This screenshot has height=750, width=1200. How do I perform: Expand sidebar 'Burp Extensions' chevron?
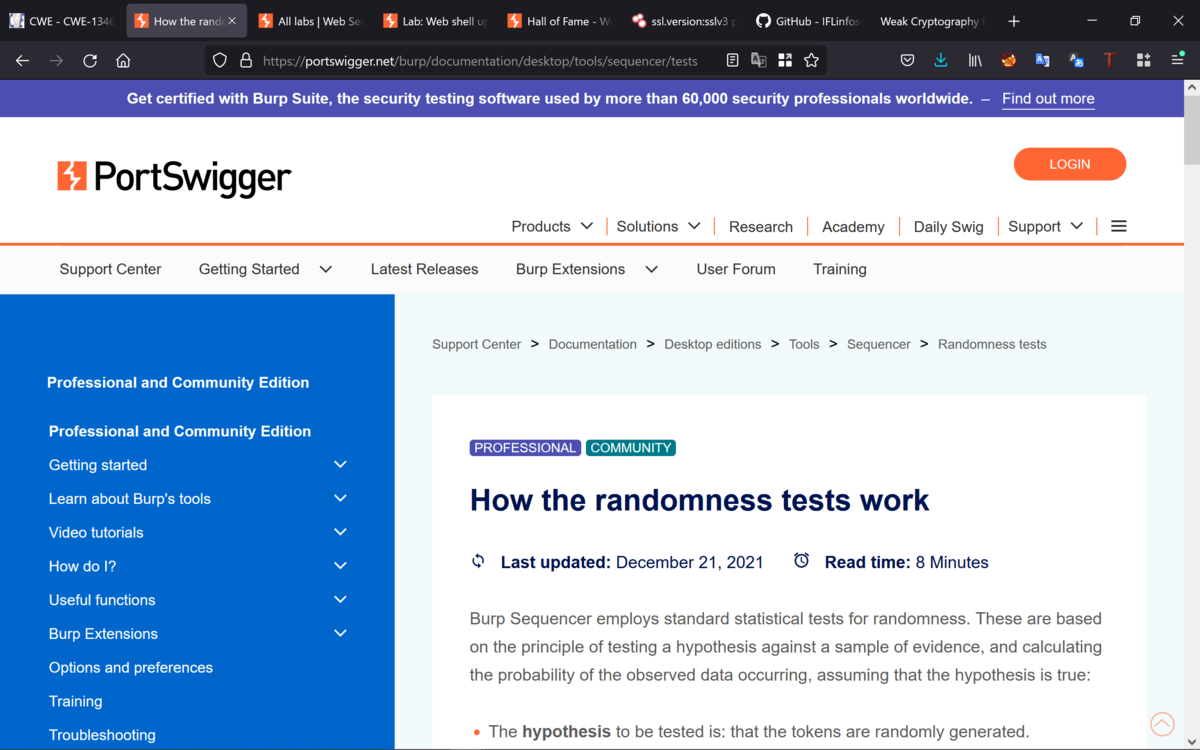340,633
